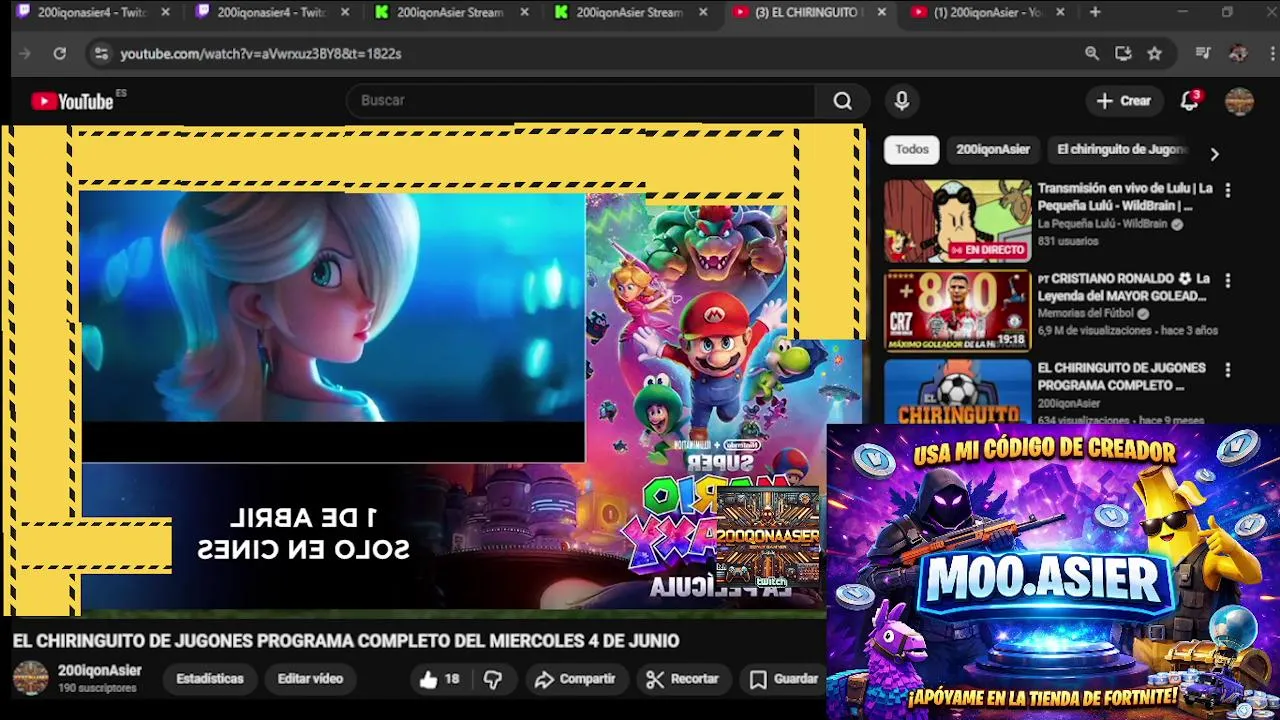Open options menu for Cristiano Ronaldo video
This screenshot has height=720, width=1280.
point(1228,281)
